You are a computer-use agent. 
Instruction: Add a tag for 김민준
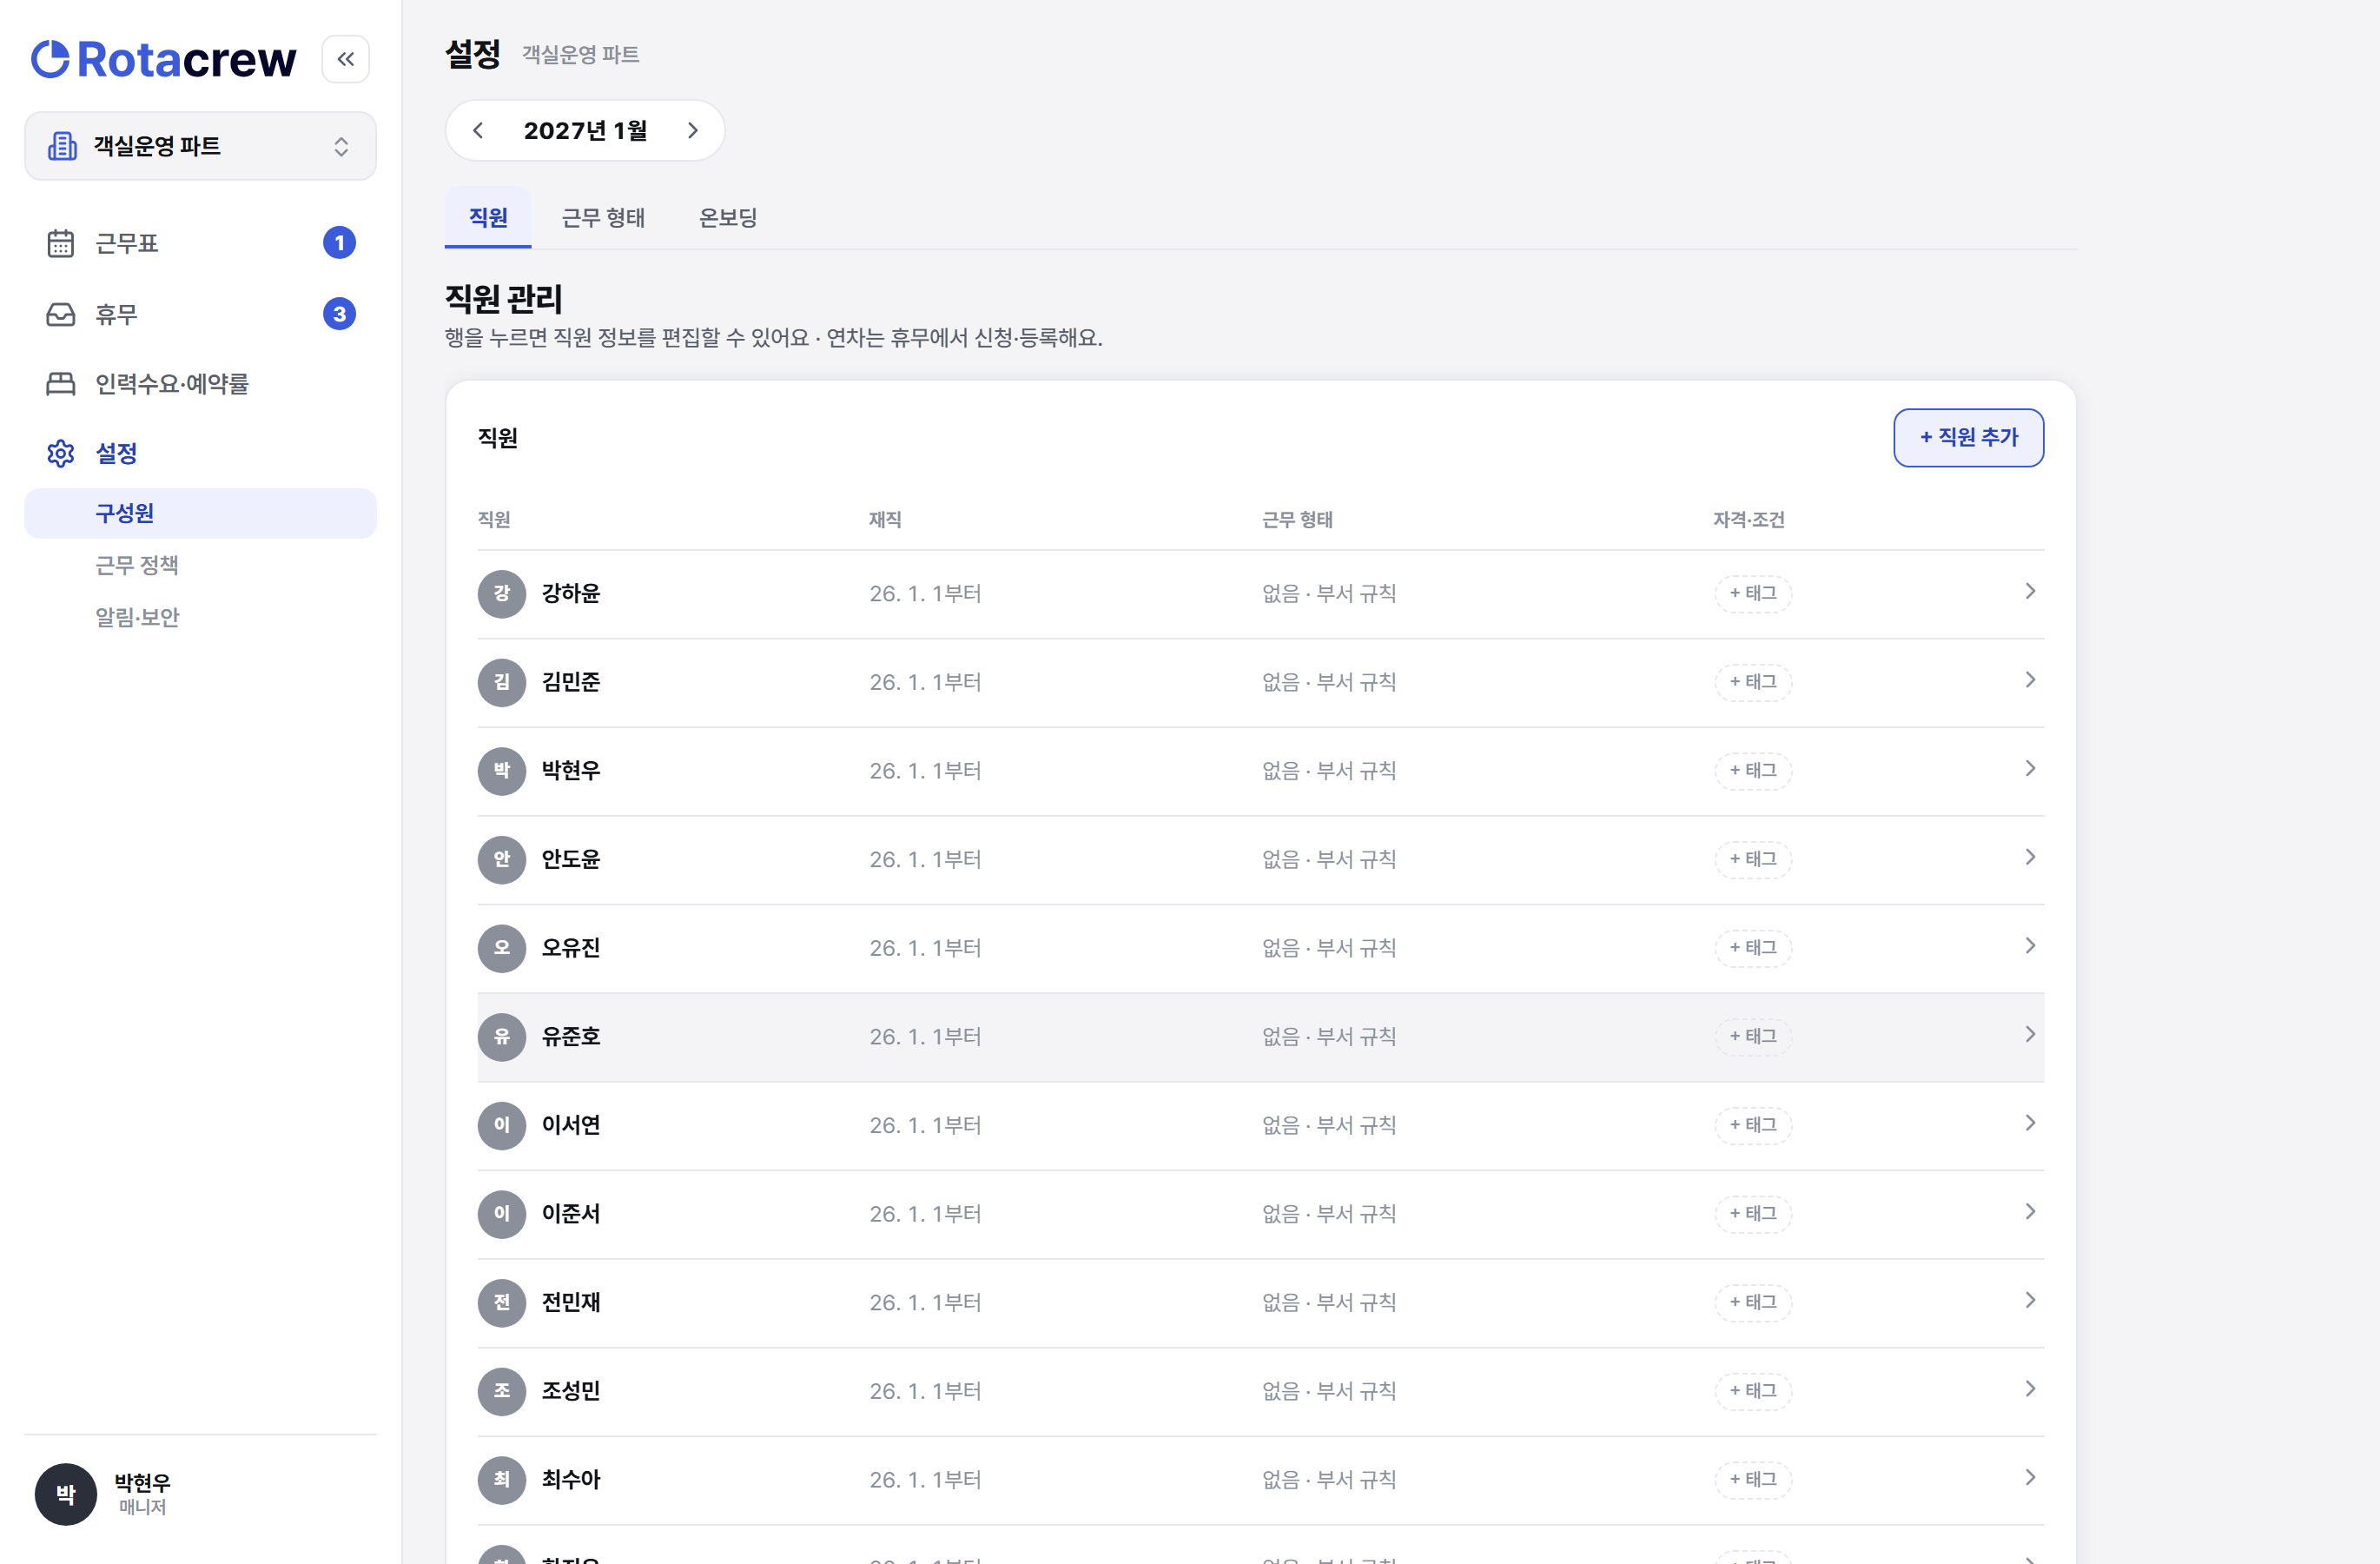[x=1752, y=682]
